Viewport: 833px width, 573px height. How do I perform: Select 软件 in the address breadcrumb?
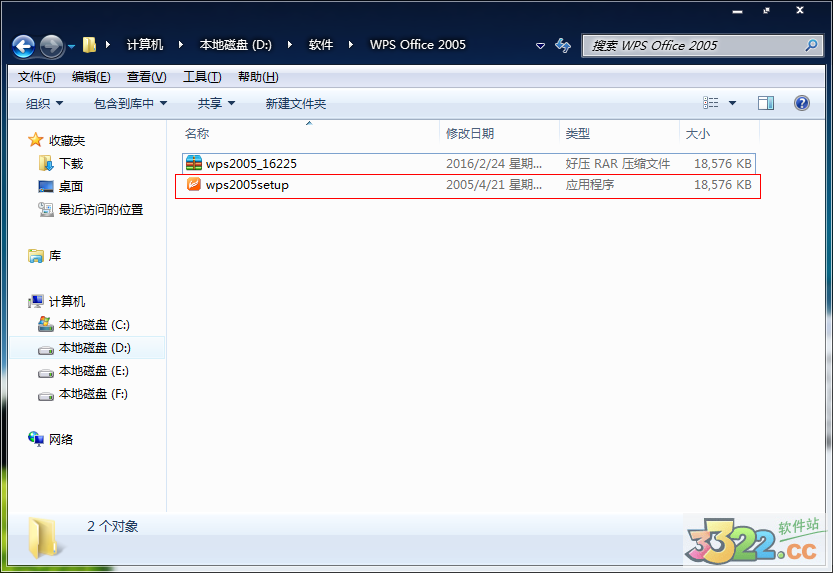(x=321, y=45)
